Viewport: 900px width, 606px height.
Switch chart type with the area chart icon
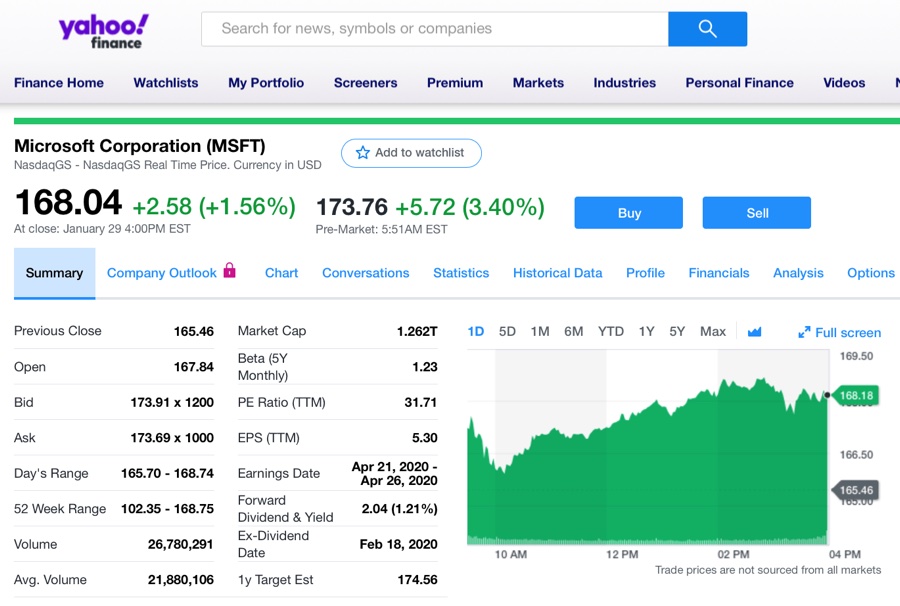[754, 332]
